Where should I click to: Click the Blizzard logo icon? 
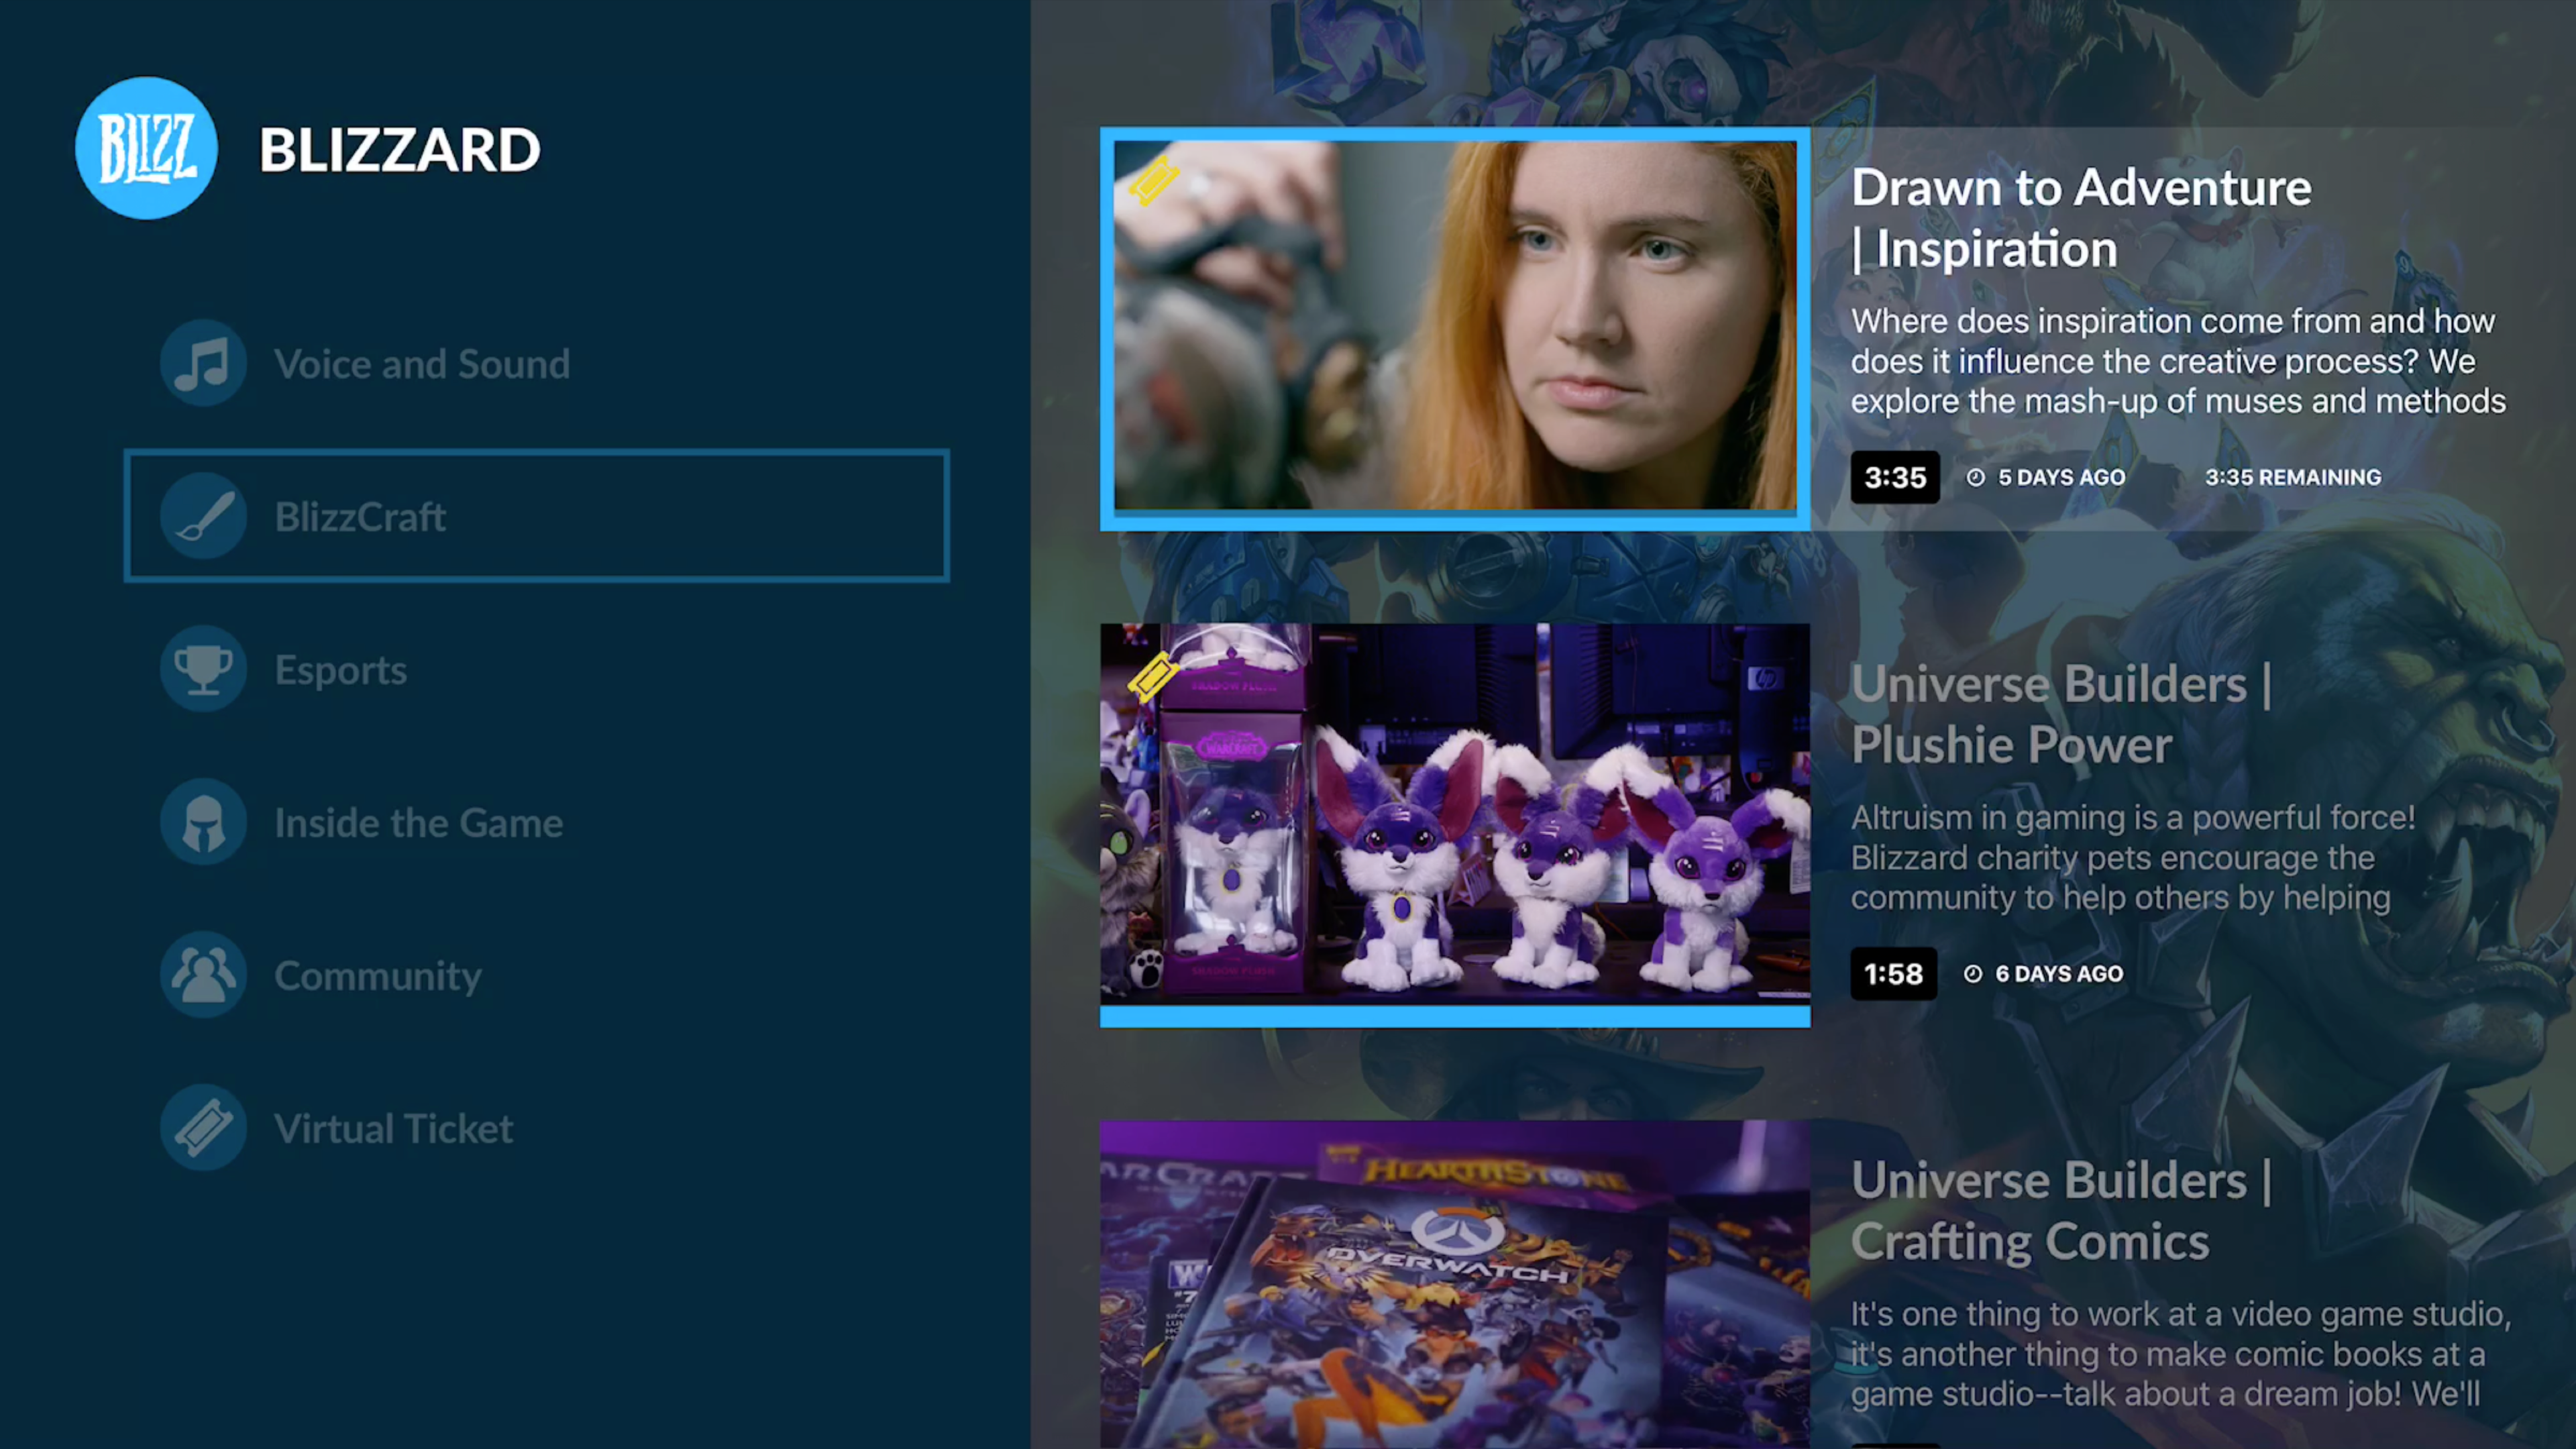(x=146, y=148)
